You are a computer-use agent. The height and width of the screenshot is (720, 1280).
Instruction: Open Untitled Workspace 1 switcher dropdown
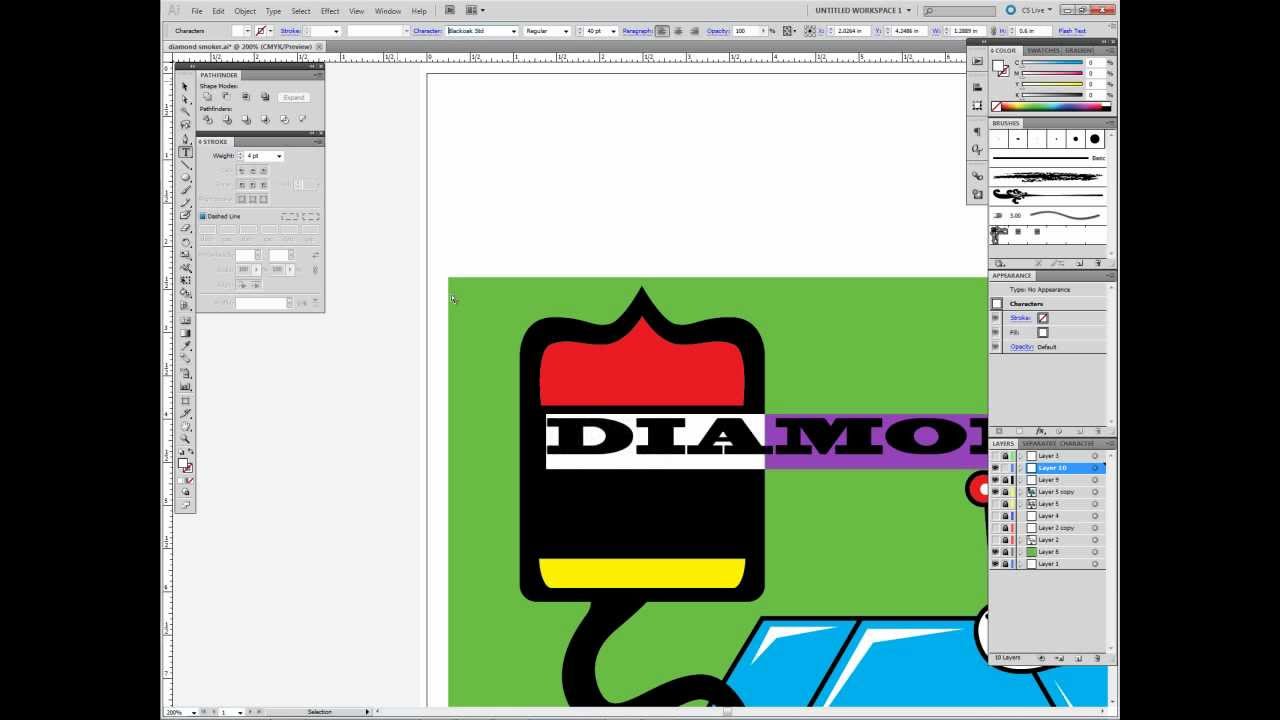click(x=863, y=10)
